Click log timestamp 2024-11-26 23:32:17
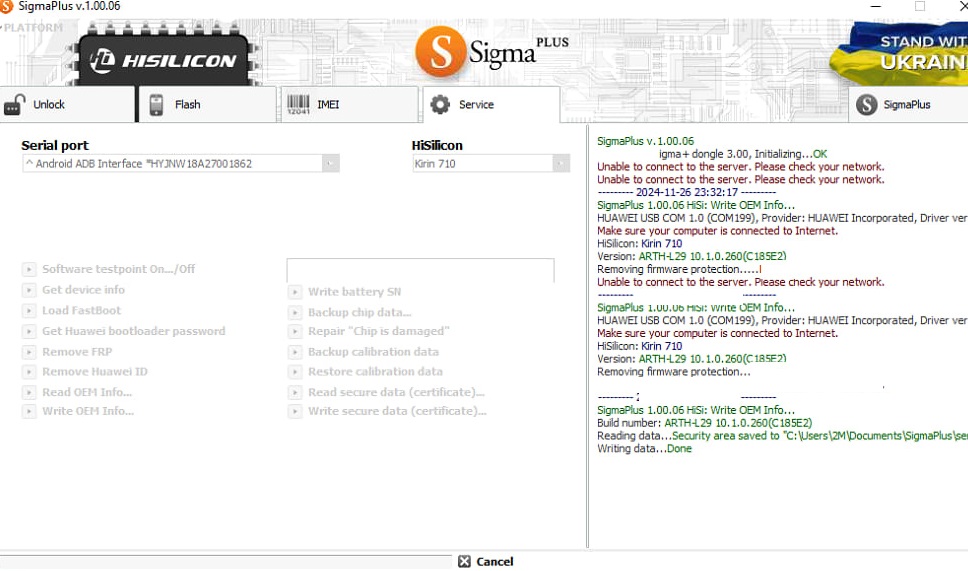Image resolution: width=968 pixels, height=571 pixels. tap(686, 192)
